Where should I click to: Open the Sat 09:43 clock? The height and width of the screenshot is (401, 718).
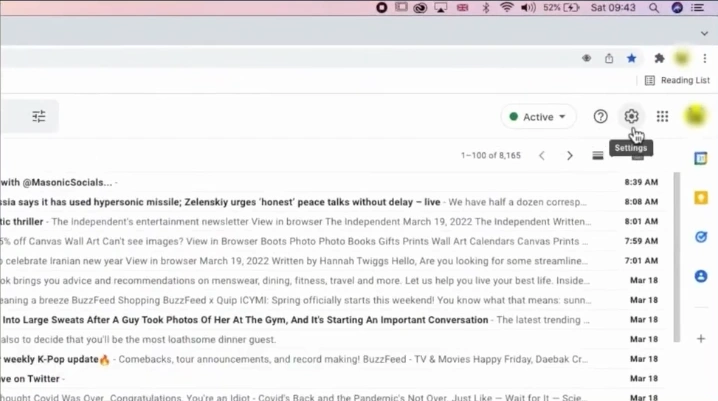[x=613, y=8]
